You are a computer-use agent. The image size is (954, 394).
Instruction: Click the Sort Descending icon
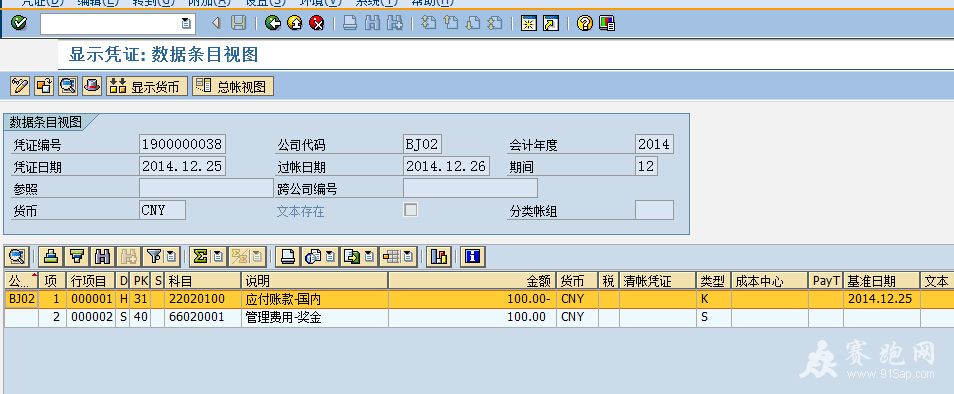tap(77, 257)
